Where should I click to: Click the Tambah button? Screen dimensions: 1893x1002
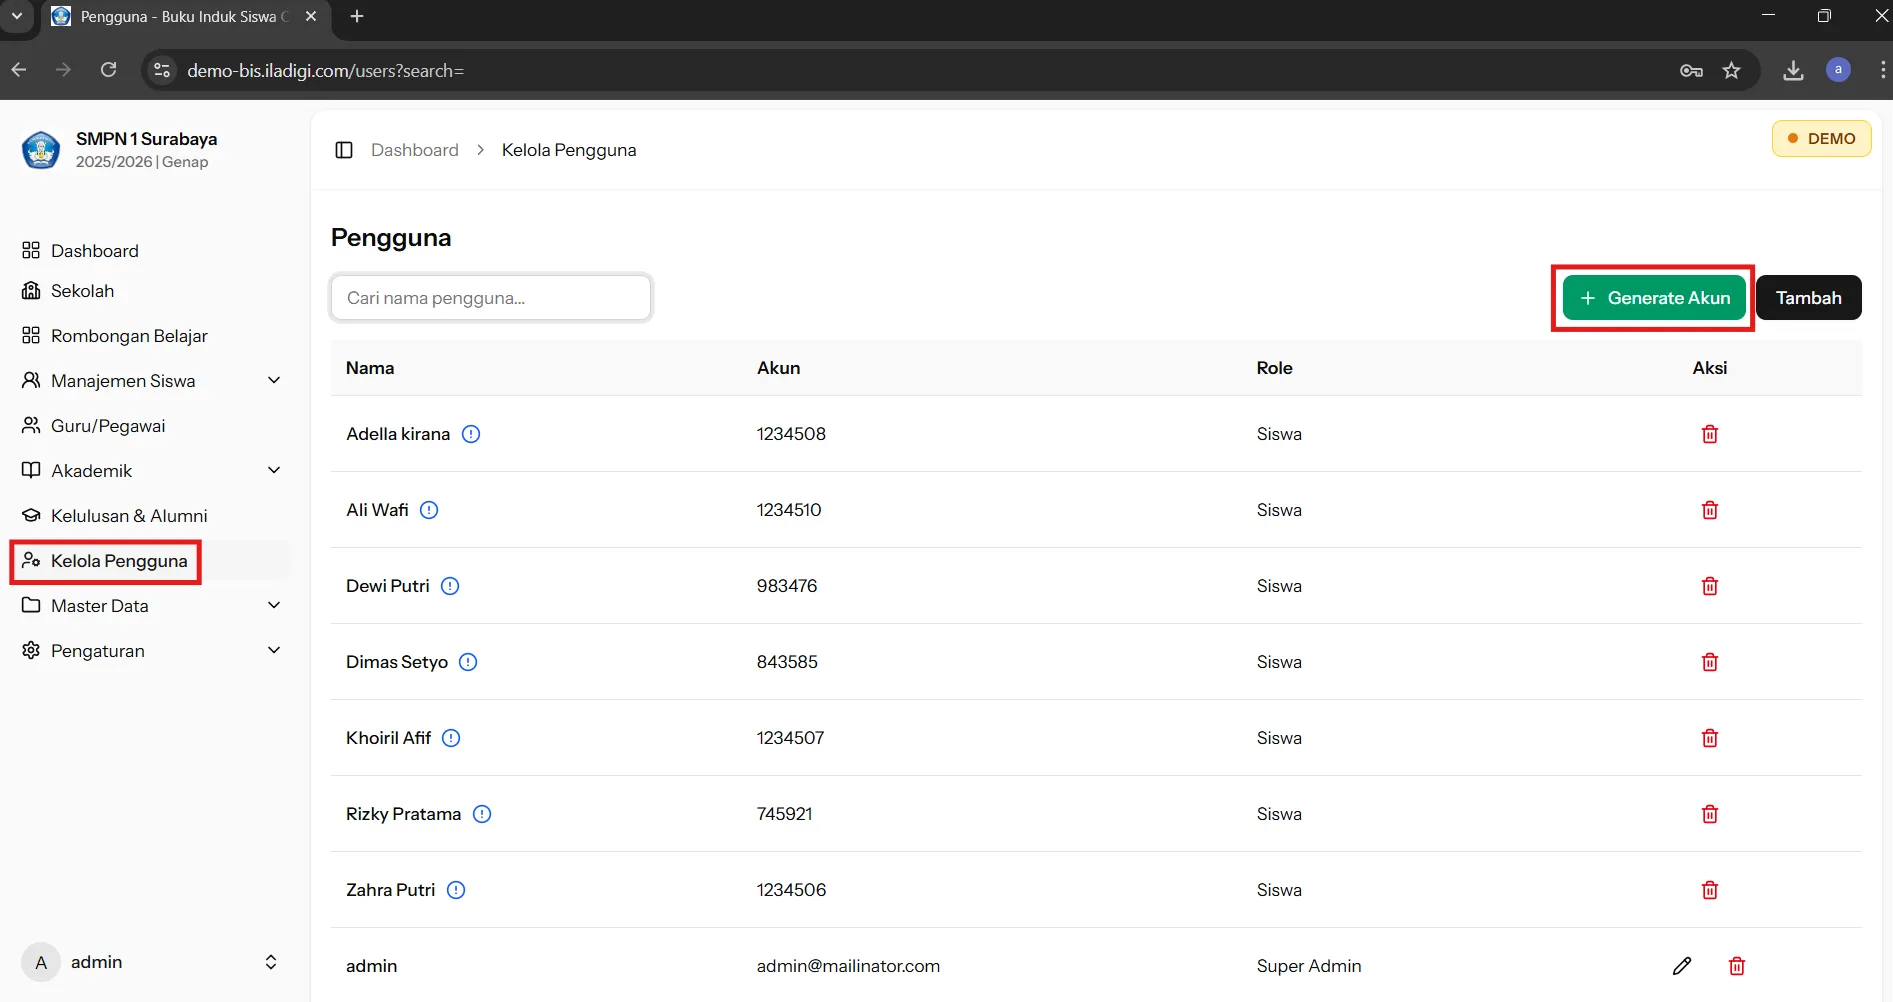1808,298
